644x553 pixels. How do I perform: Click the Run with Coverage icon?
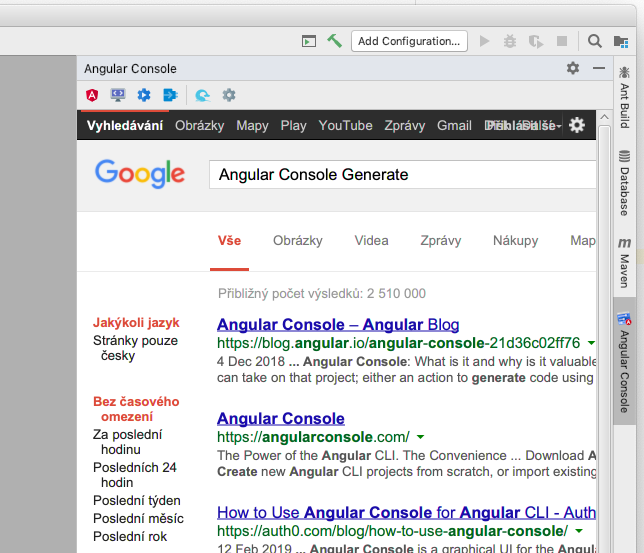(x=536, y=41)
